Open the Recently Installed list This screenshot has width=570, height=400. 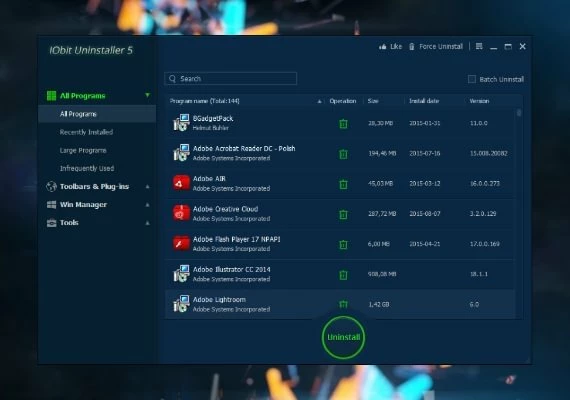[x=86, y=132]
